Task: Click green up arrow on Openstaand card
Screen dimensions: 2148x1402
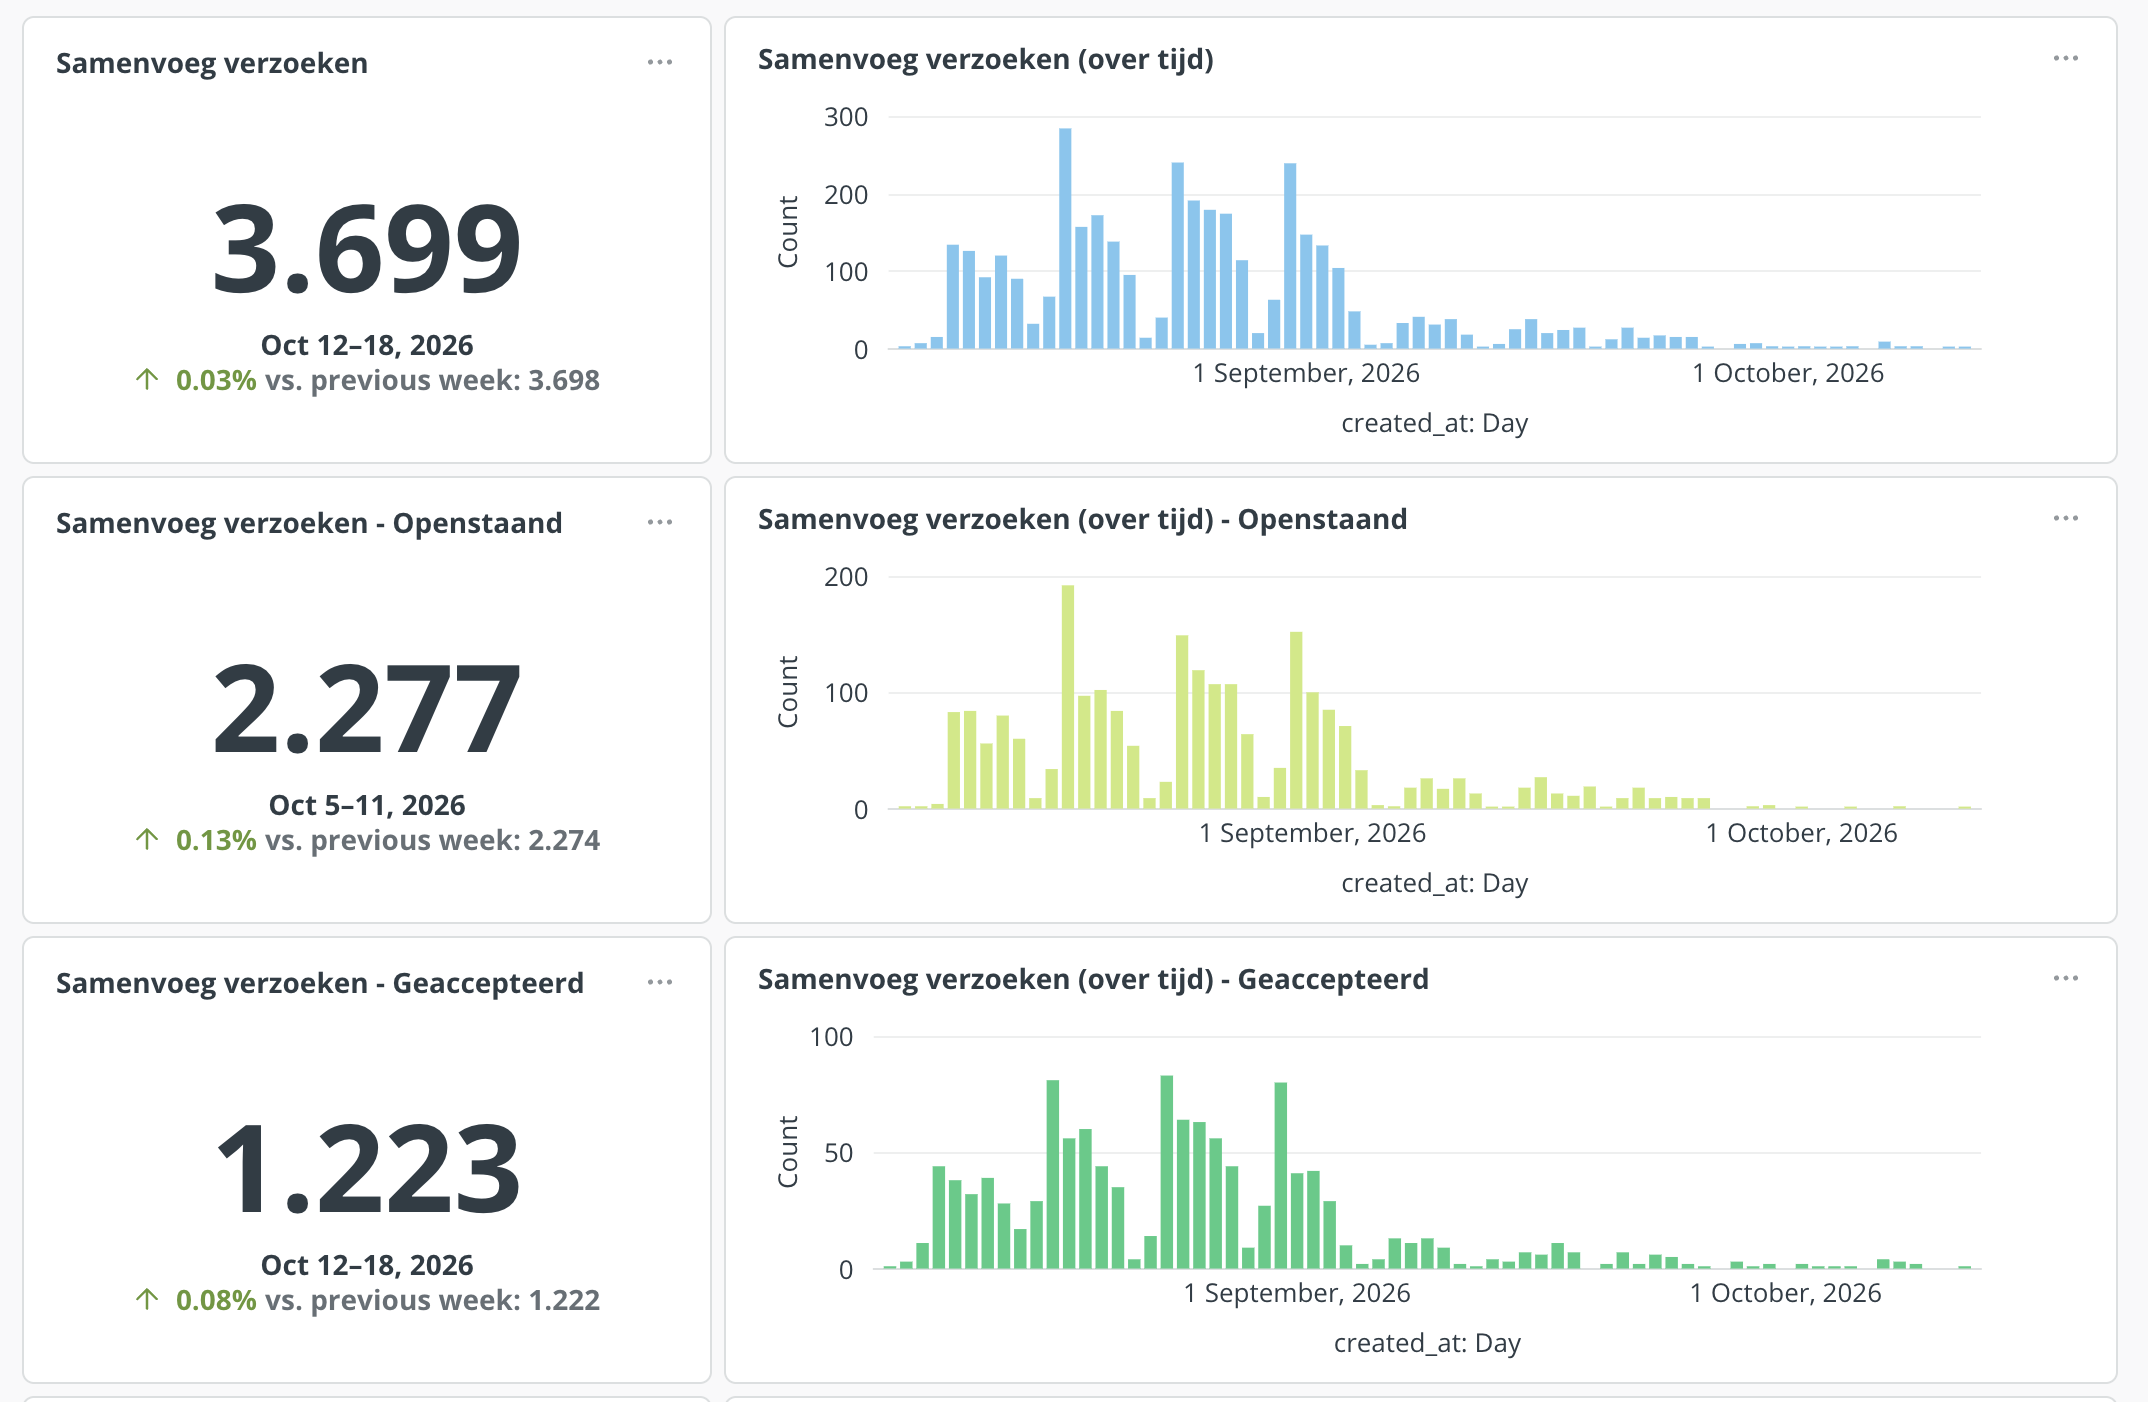Action: coord(147,839)
